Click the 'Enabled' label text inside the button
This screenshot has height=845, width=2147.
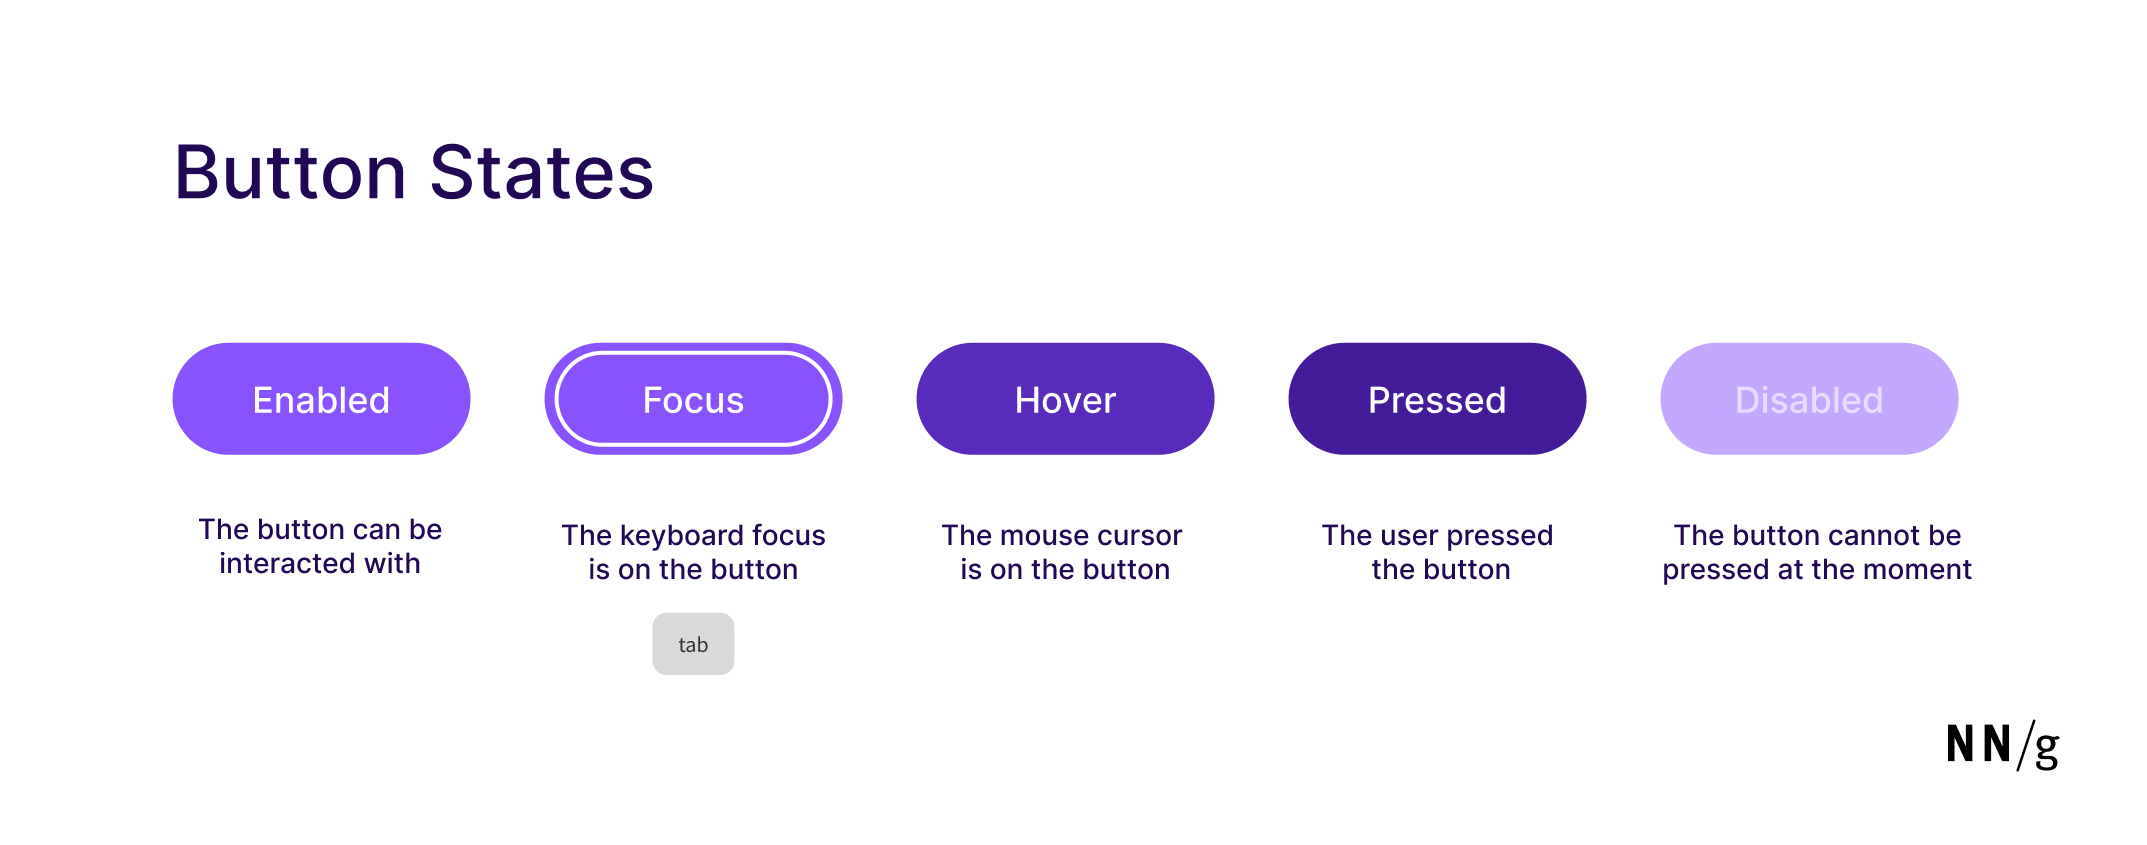pos(321,400)
